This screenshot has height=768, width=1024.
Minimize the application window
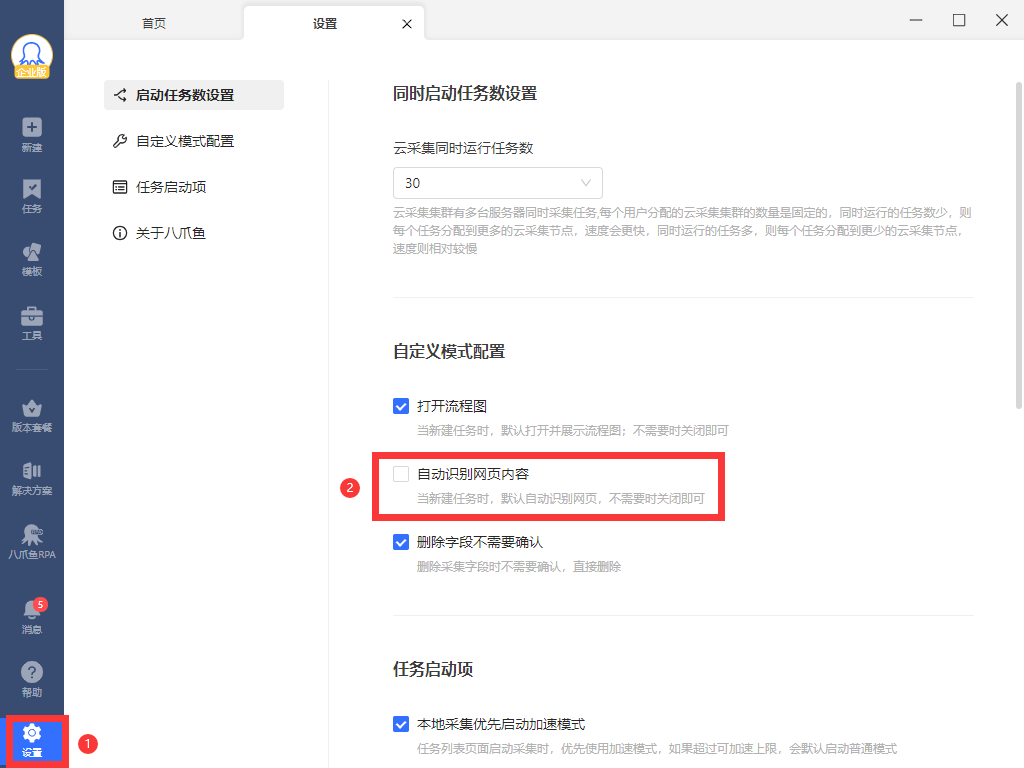click(x=916, y=20)
